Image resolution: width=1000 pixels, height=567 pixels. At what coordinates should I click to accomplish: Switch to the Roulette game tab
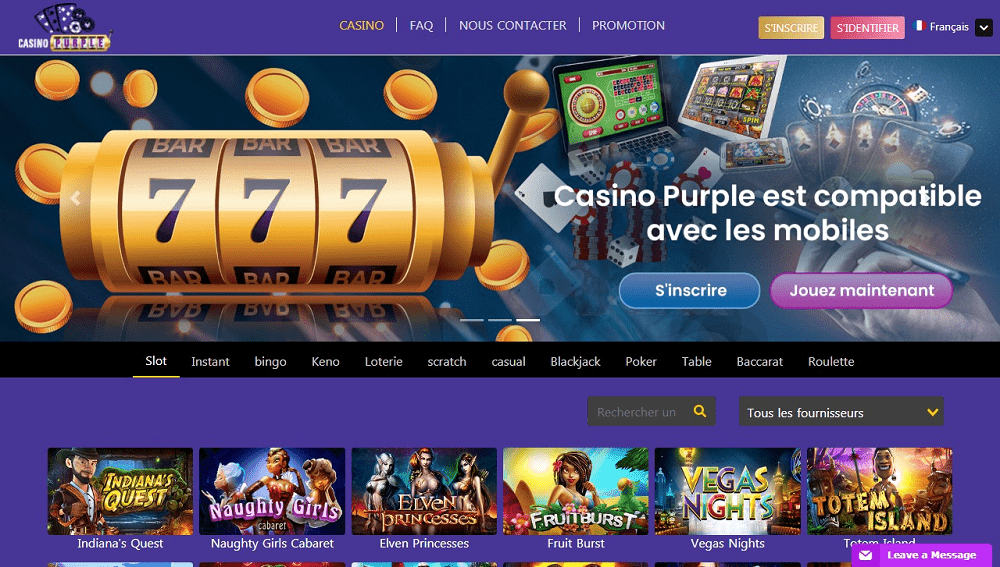click(x=831, y=361)
